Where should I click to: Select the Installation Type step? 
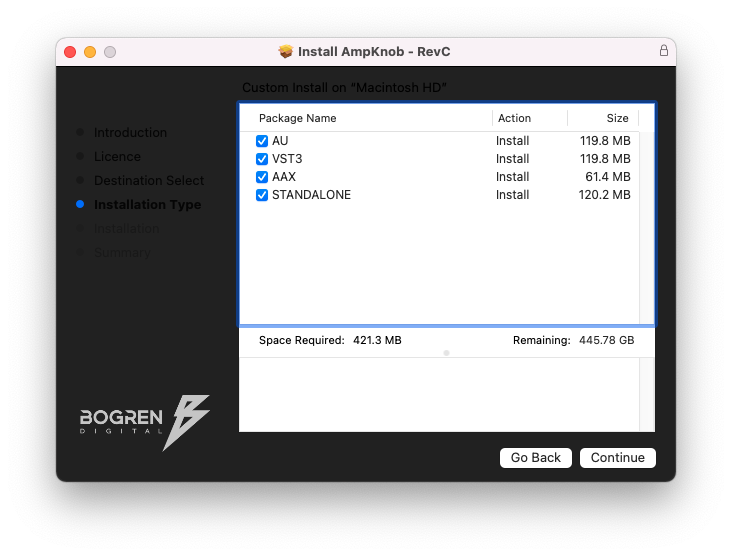click(x=148, y=204)
